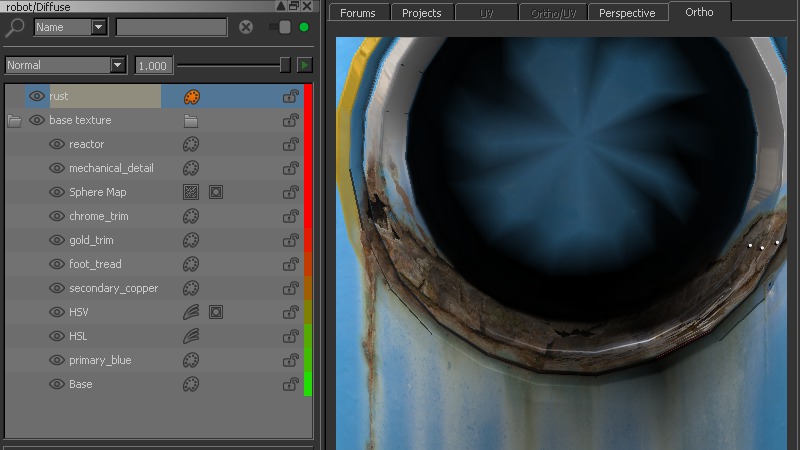Hide the chrome_trim layer

[x=57, y=216]
